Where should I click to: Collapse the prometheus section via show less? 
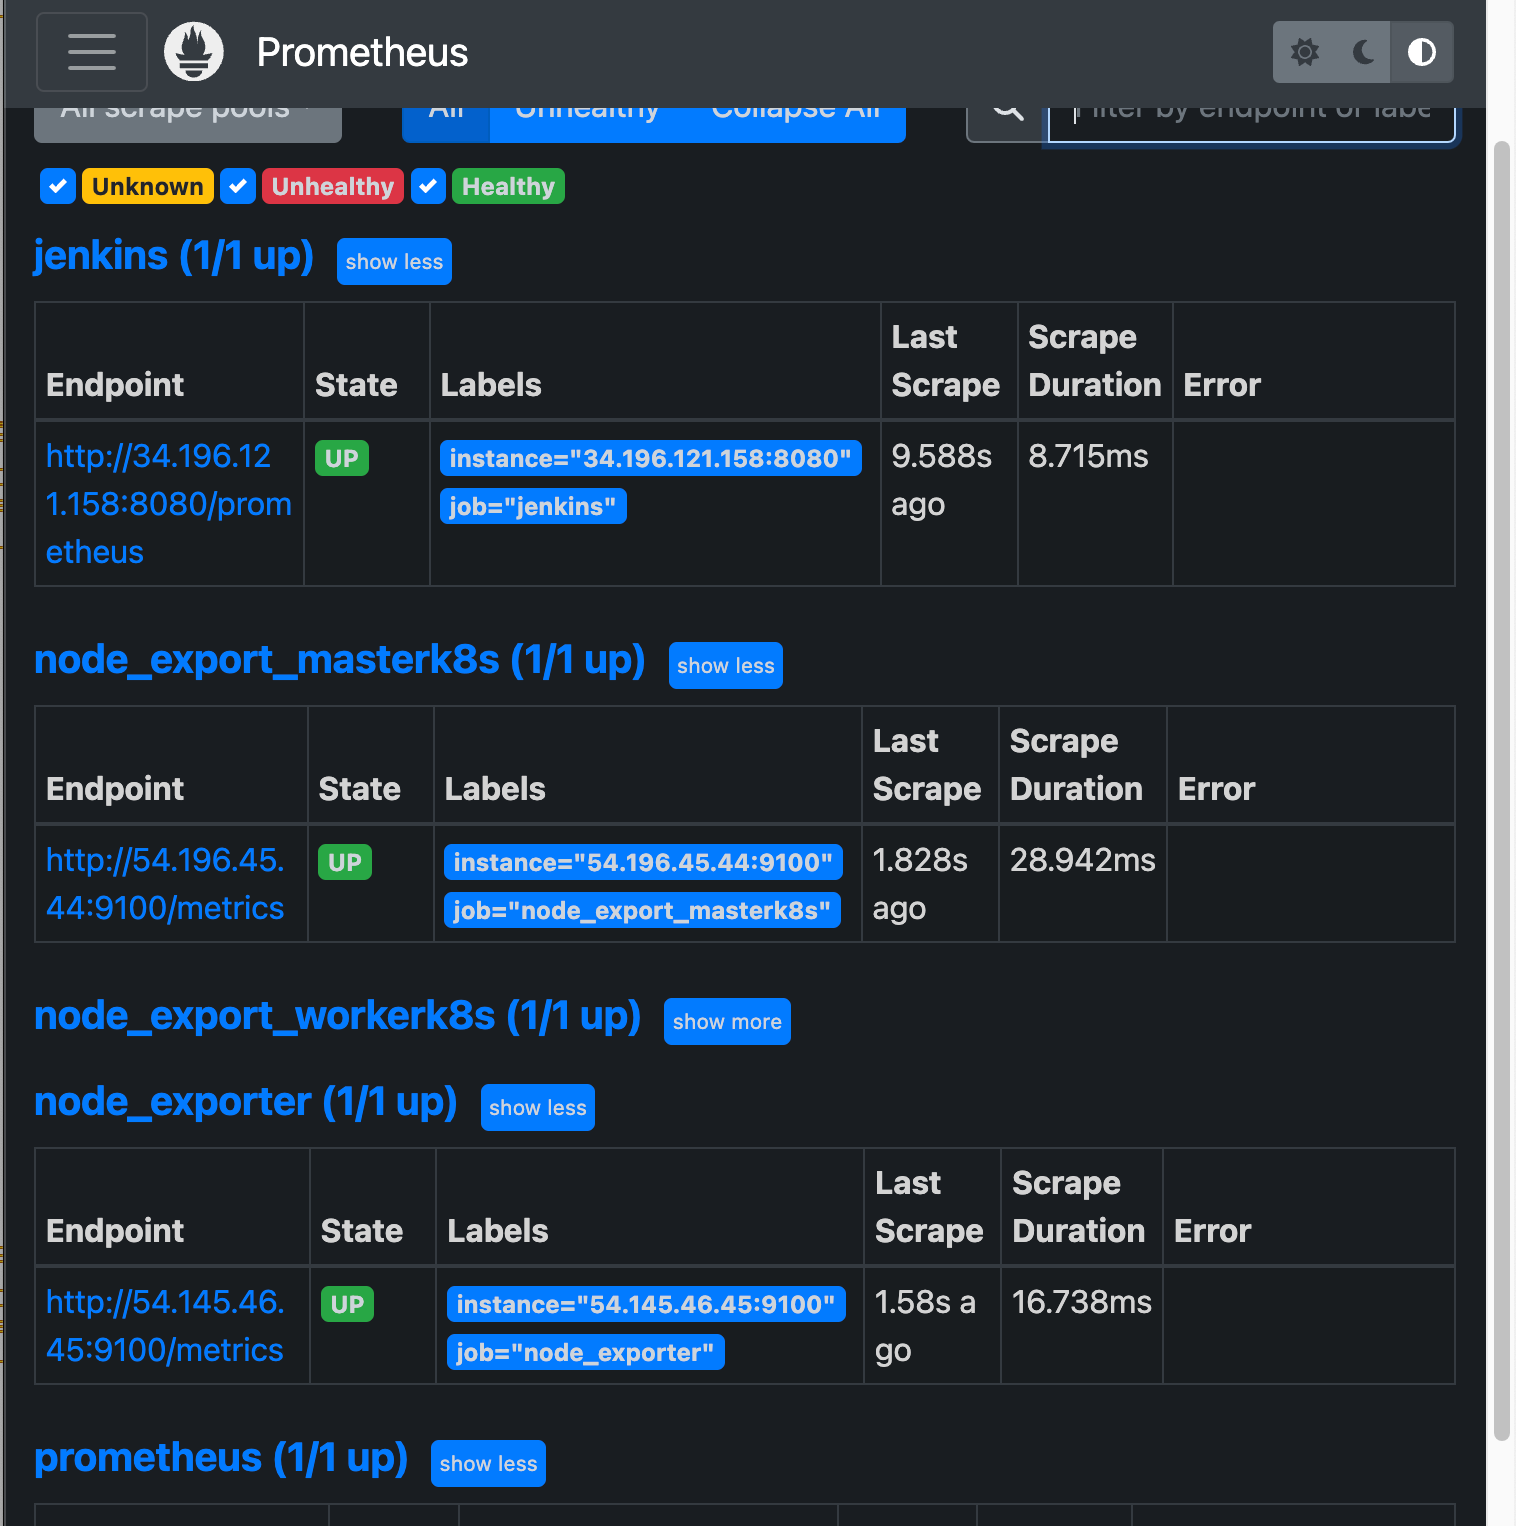487,1463
